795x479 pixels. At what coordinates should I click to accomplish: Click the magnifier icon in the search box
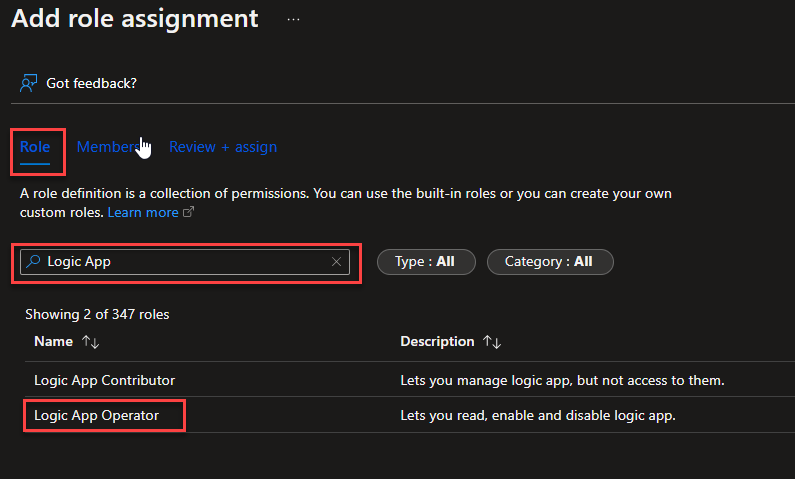34,262
